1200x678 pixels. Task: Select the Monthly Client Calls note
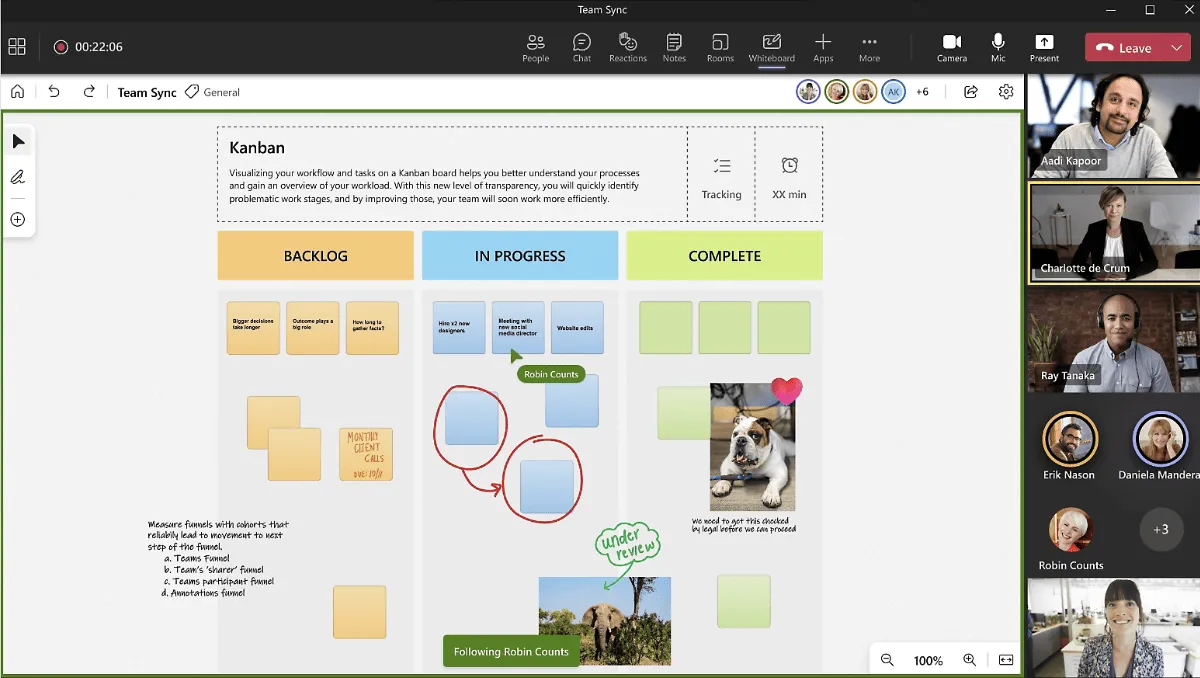tap(366, 454)
